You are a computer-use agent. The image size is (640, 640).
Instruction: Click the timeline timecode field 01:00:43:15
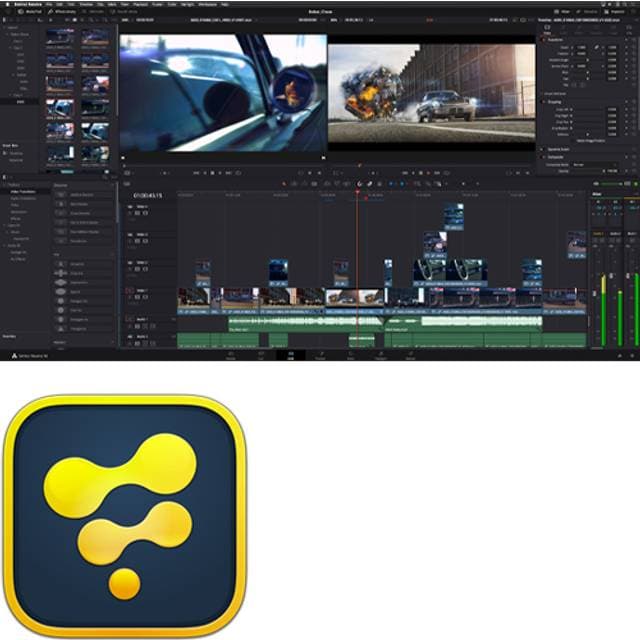coord(148,196)
